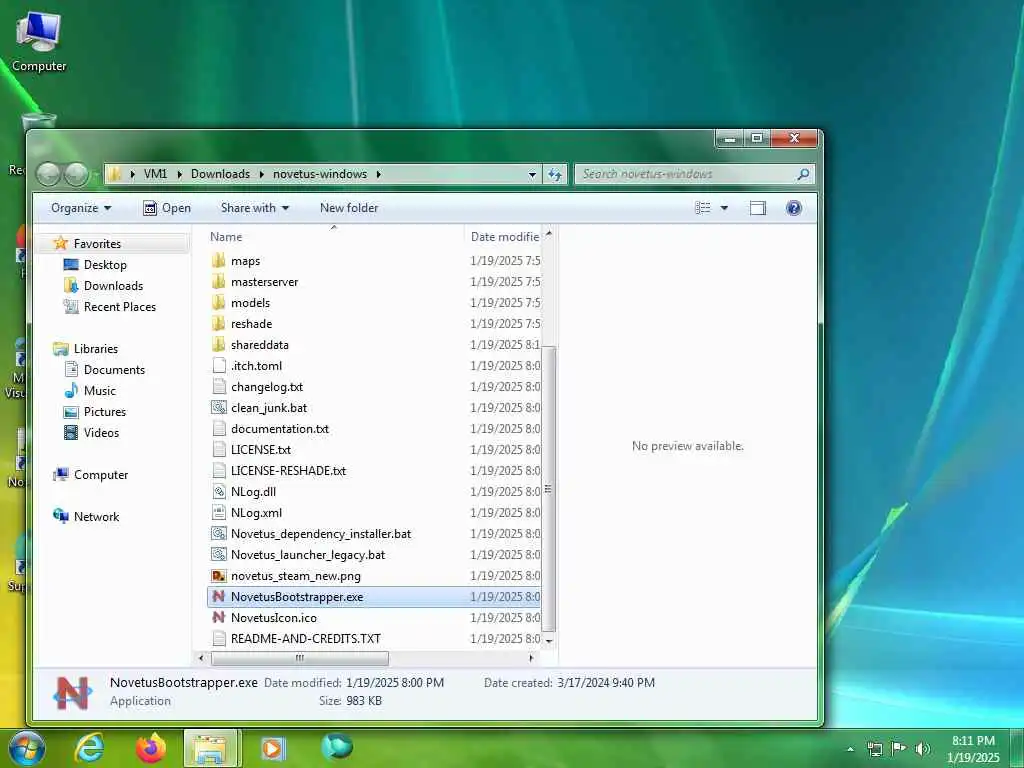Select Favorites in navigation pane
Viewport: 1024px width, 768px height.
[x=97, y=244]
